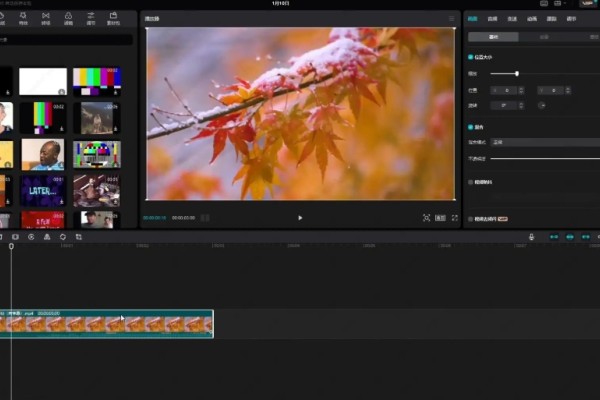
Task: Select the maple leaf video clip on timeline
Action: tap(106, 324)
